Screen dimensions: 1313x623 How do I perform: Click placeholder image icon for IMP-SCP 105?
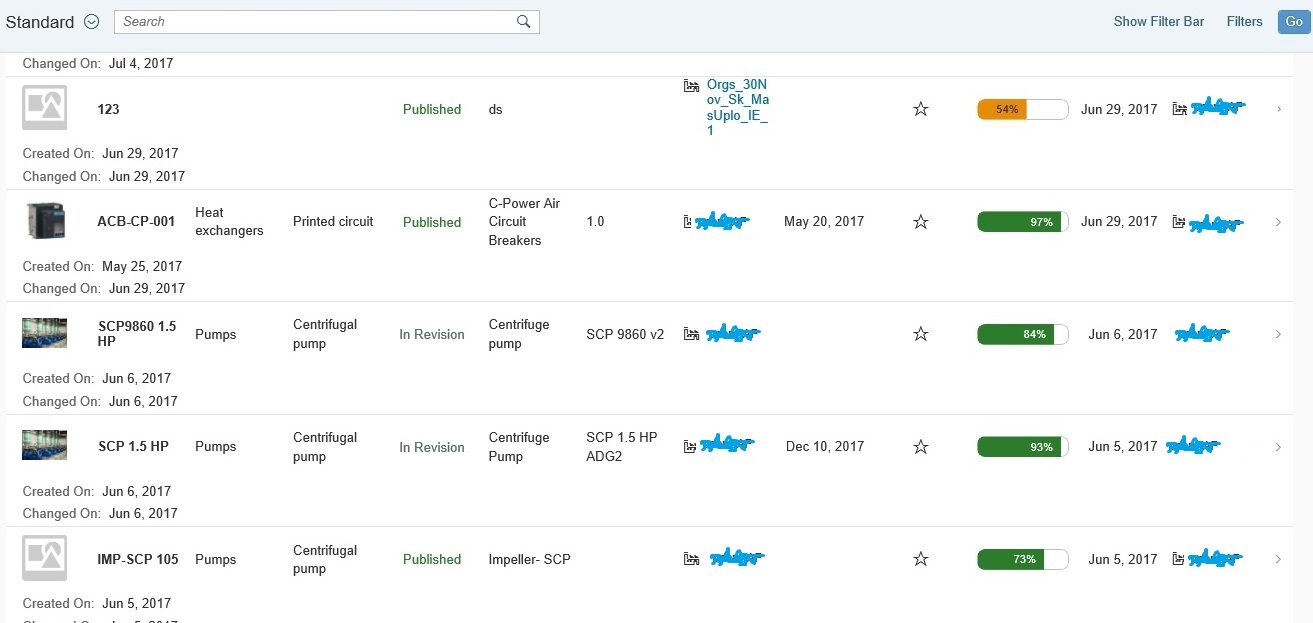point(45,558)
